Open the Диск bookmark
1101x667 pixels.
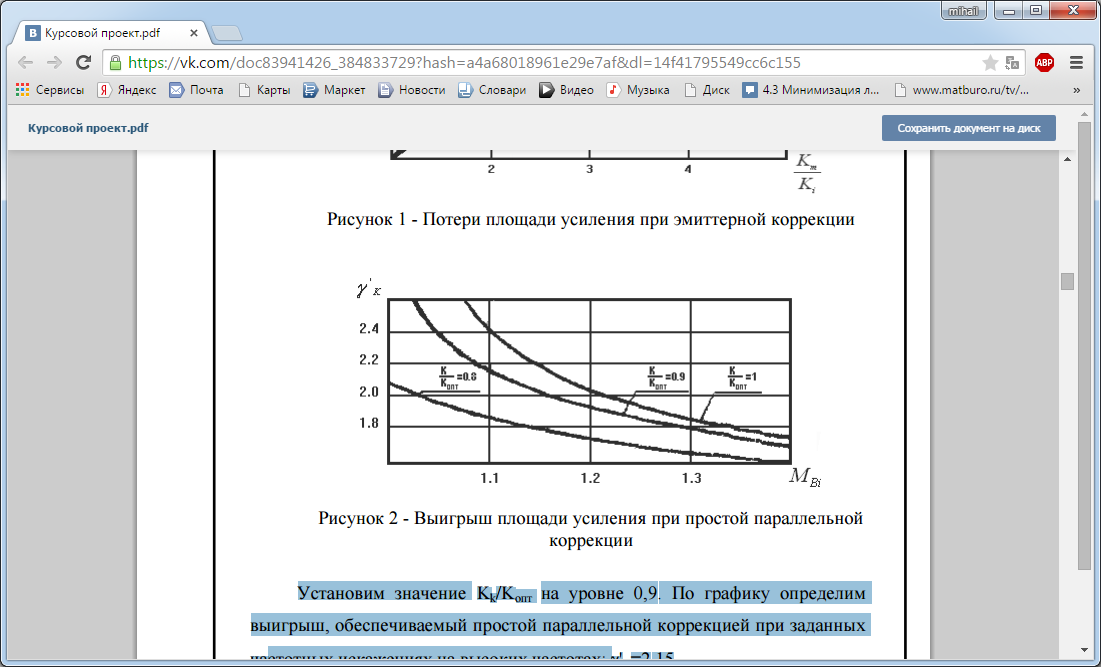707,90
